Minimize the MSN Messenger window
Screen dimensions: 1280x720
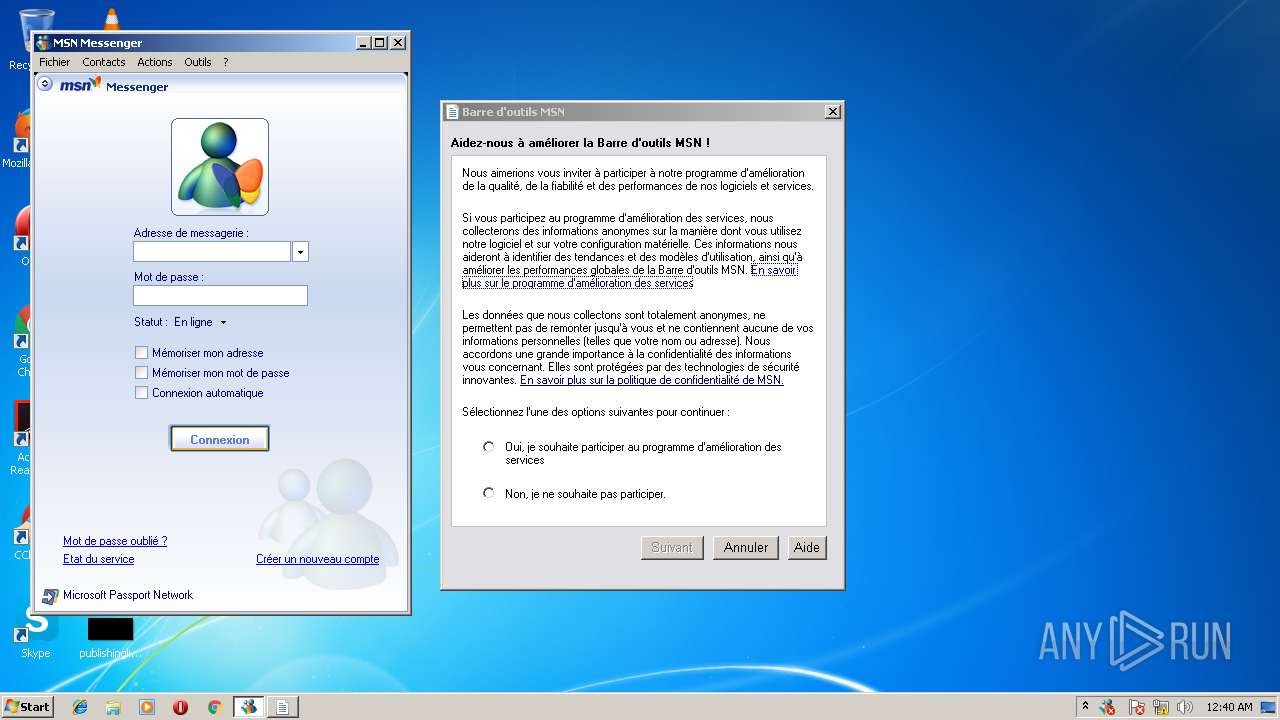click(x=363, y=43)
